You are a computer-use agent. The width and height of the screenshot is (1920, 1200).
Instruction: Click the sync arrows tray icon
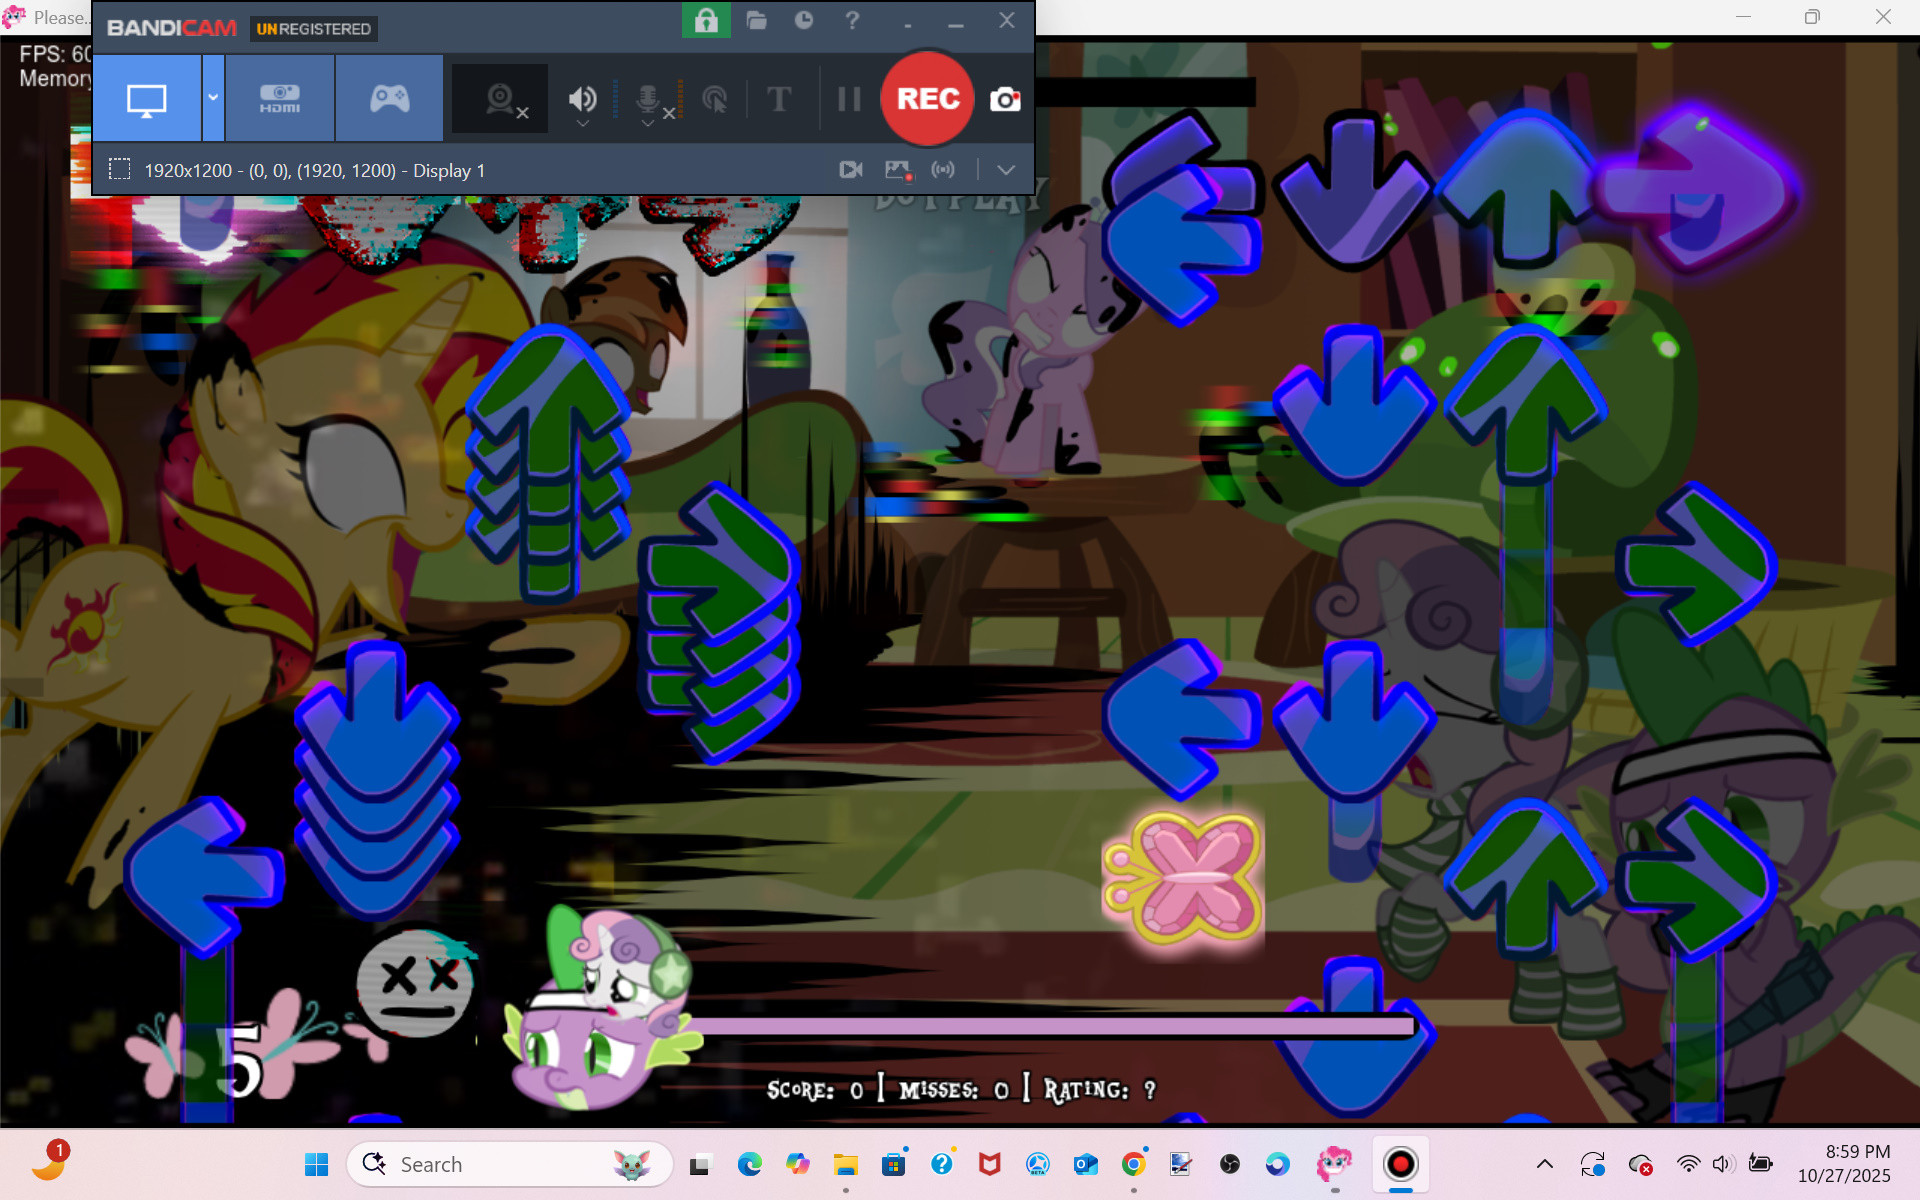pyautogui.click(x=1592, y=1164)
